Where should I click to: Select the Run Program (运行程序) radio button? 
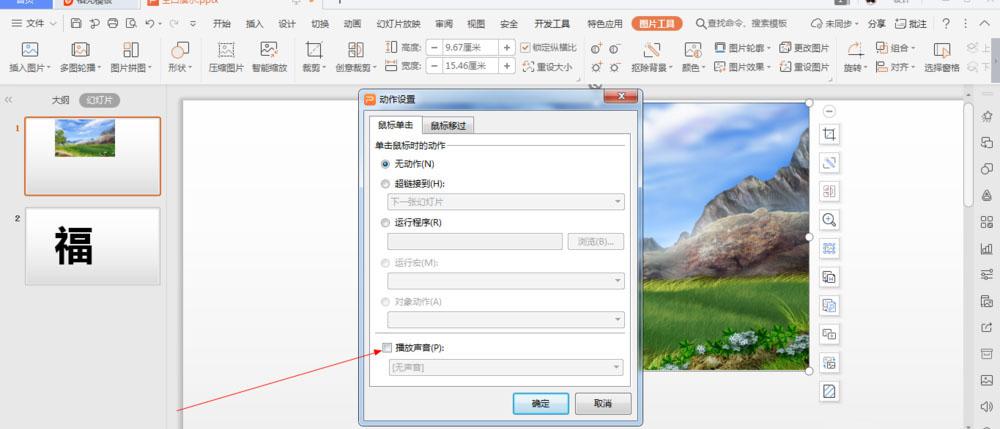point(385,223)
